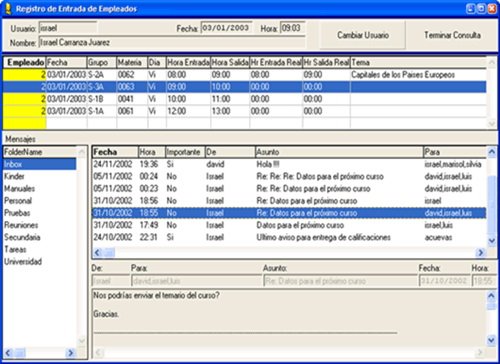This screenshot has width=500, height=364.
Task: Select message received at 18:55
Action: tap(289, 213)
